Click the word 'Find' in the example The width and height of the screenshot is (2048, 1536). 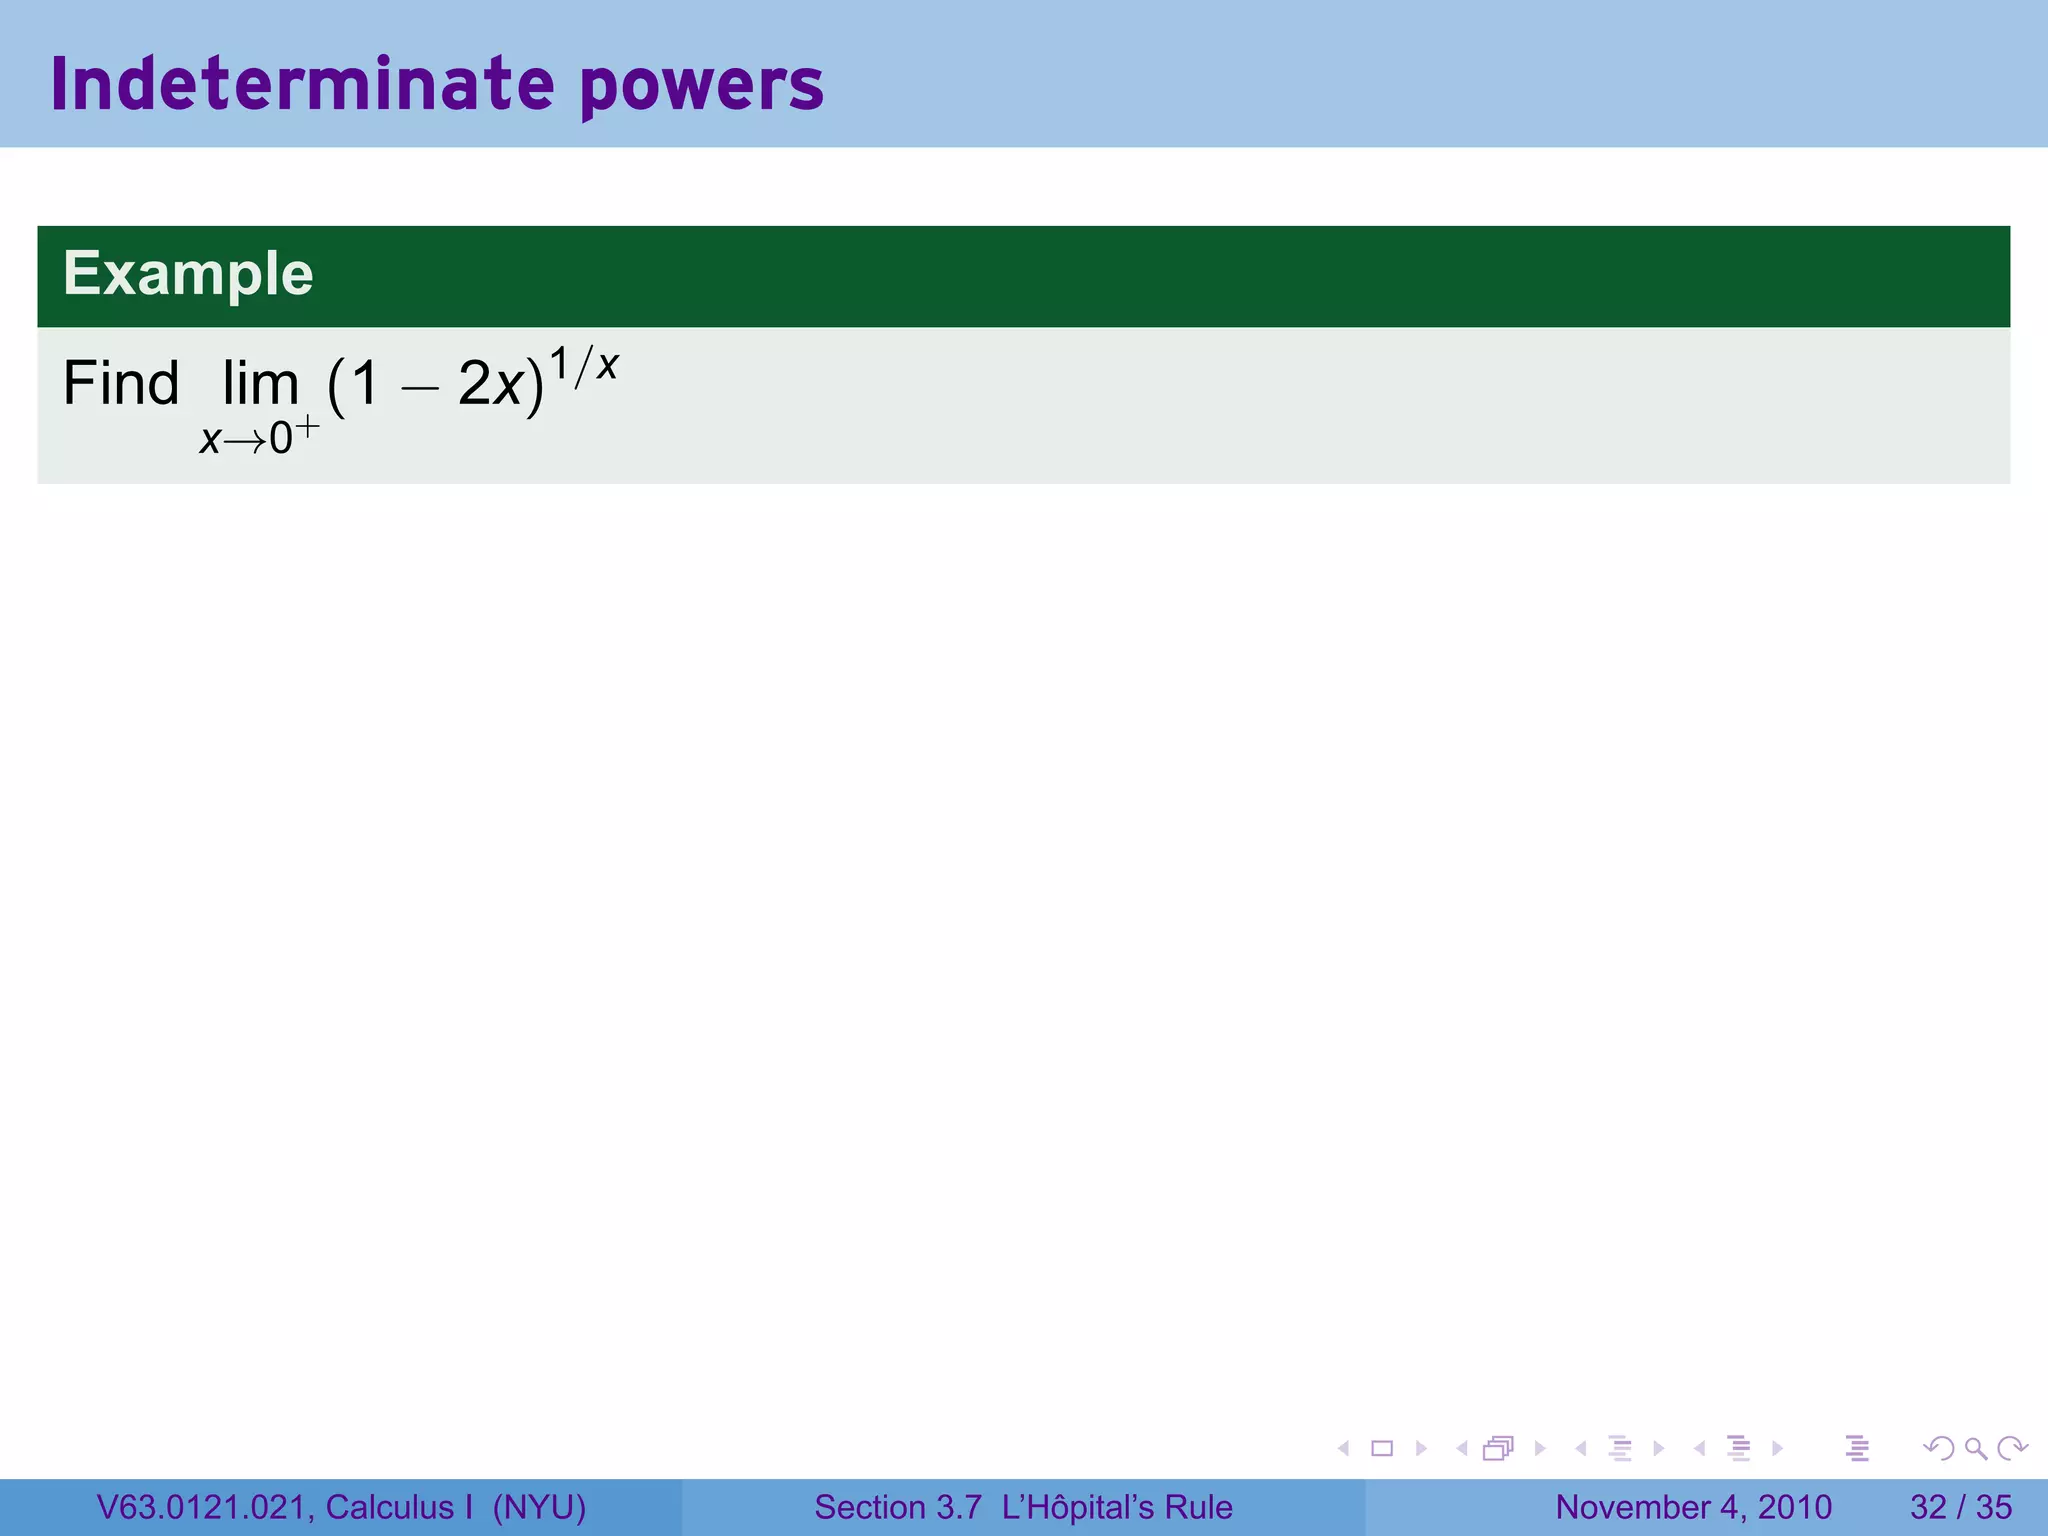click(121, 383)
